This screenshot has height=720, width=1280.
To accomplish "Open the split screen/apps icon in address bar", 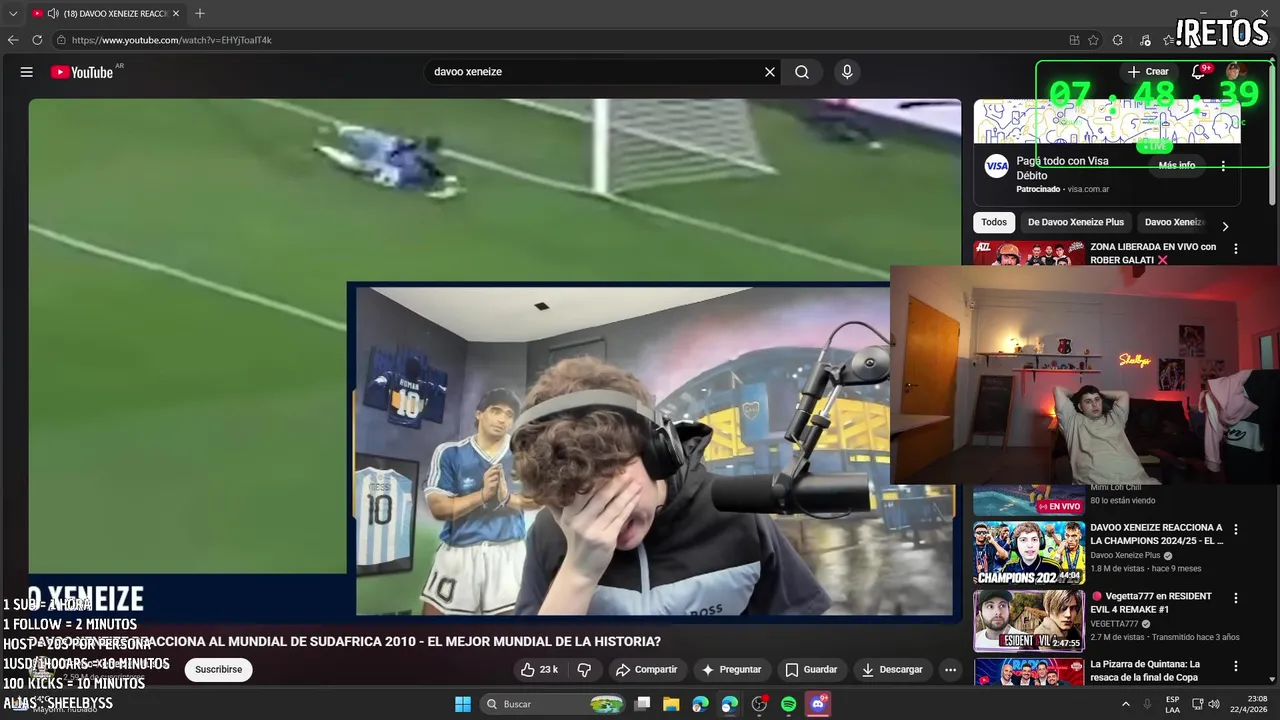I will pos(1074,40).
